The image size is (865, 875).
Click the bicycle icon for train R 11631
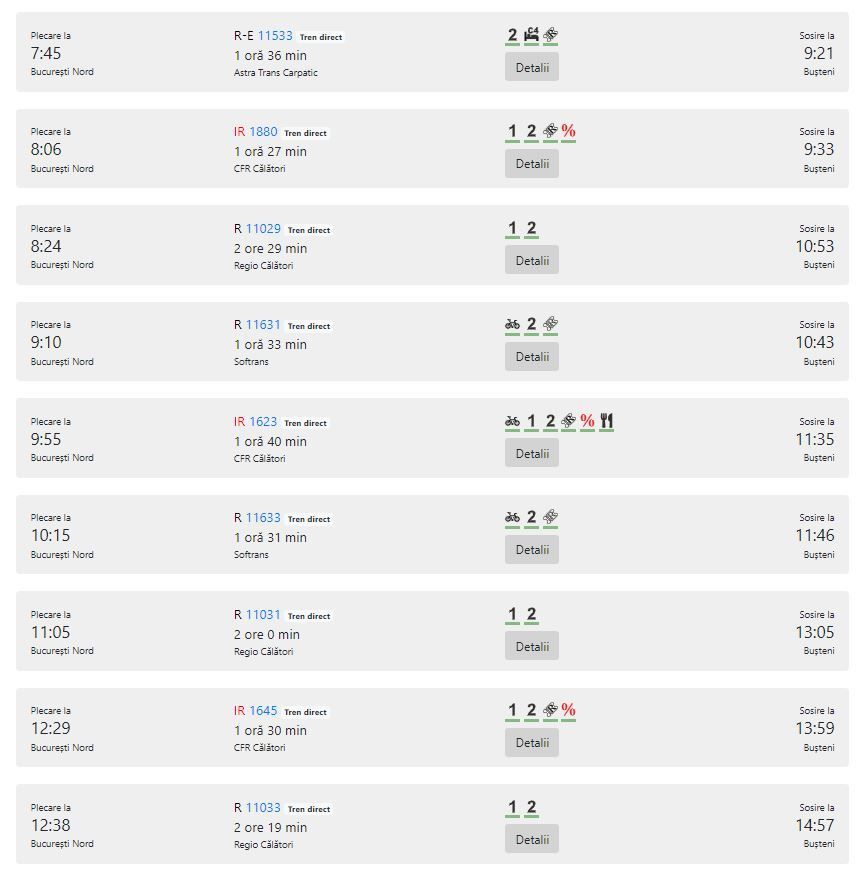[512, 324]
